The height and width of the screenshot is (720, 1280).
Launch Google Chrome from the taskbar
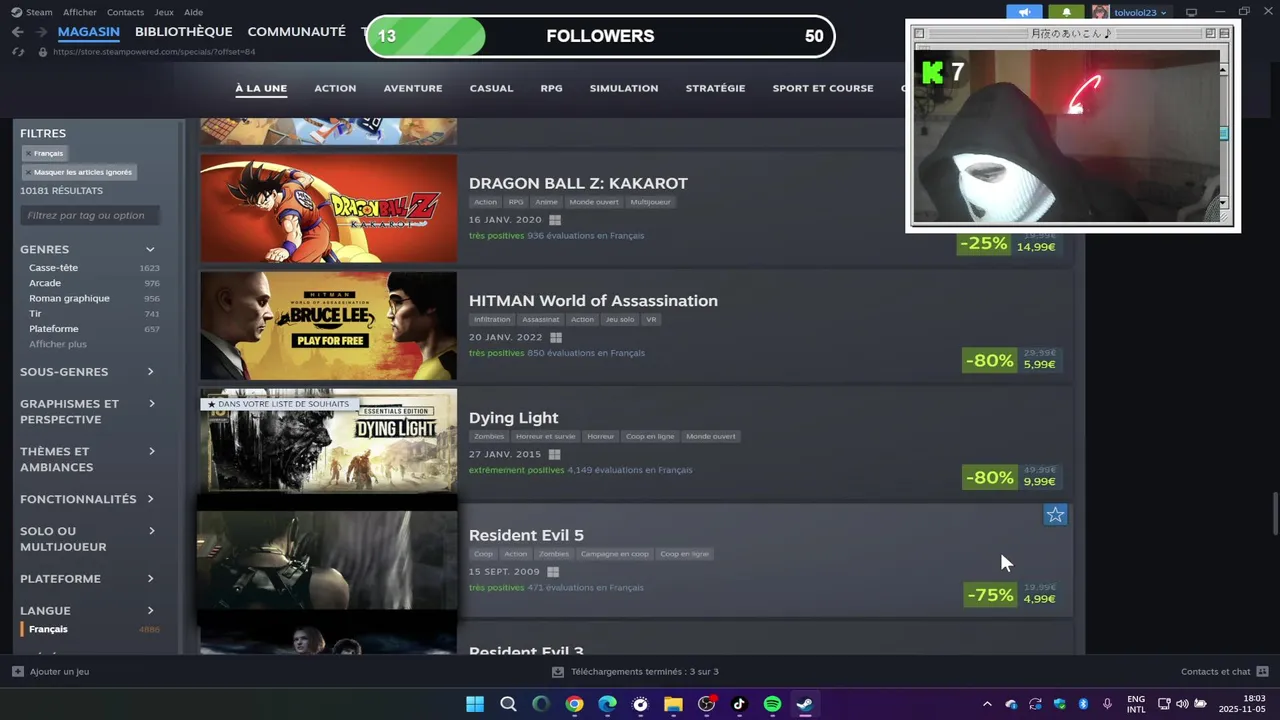pyautogui.click(x=574, y=704)
